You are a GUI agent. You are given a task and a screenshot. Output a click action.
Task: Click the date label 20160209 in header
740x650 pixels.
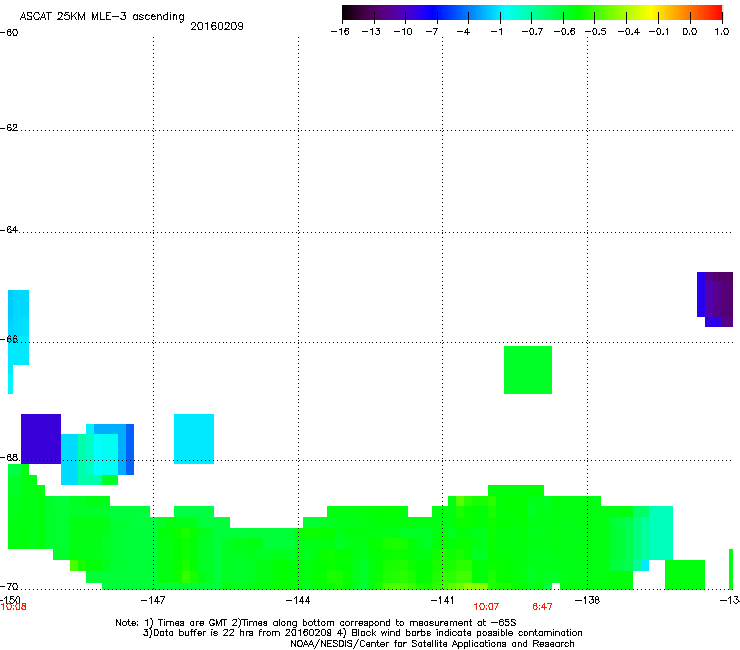click(x=217, y=26)
